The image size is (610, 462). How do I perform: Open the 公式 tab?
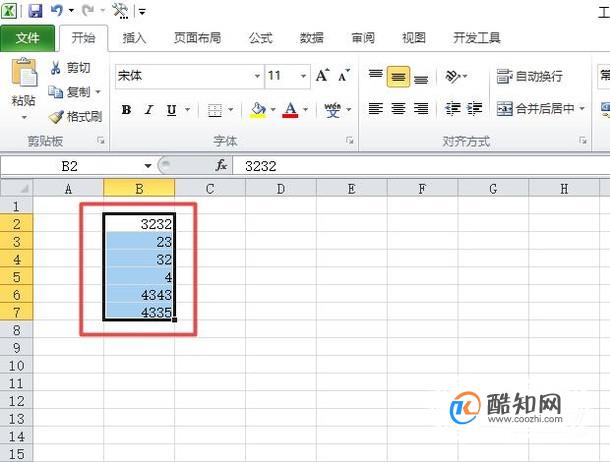click(261, 38)
